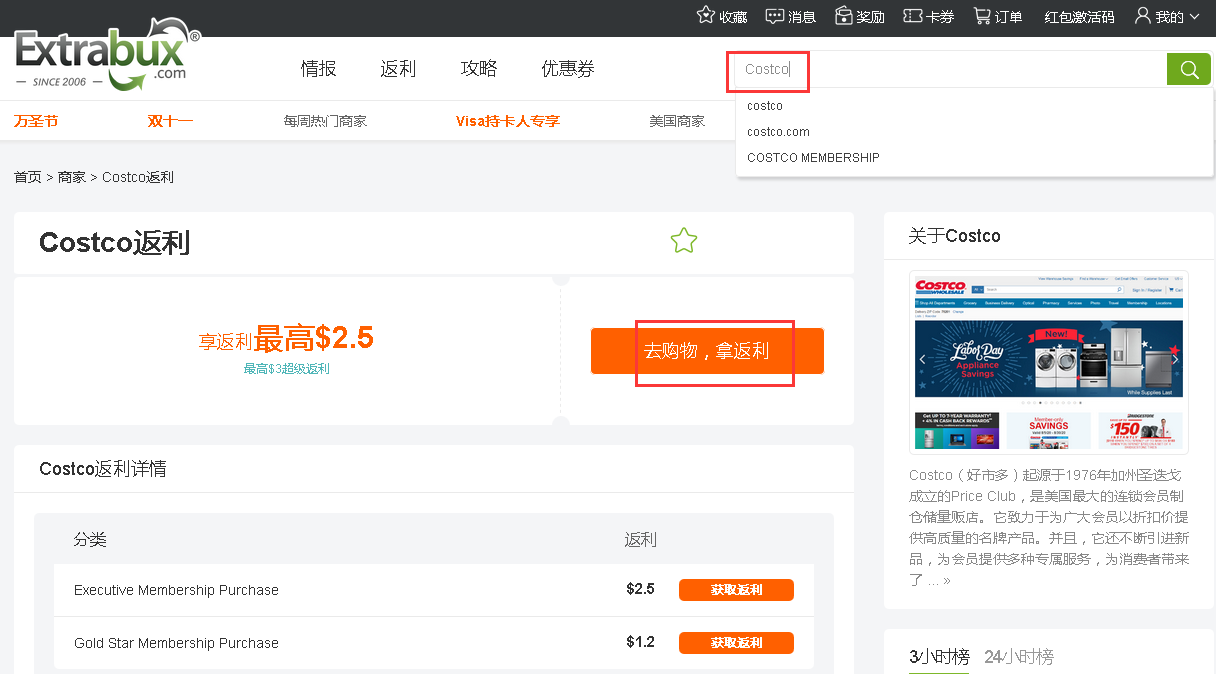Click 获取返利 for Gold Star Membership Purchase
Viewport: 1216px width, 674px height.
736,642
